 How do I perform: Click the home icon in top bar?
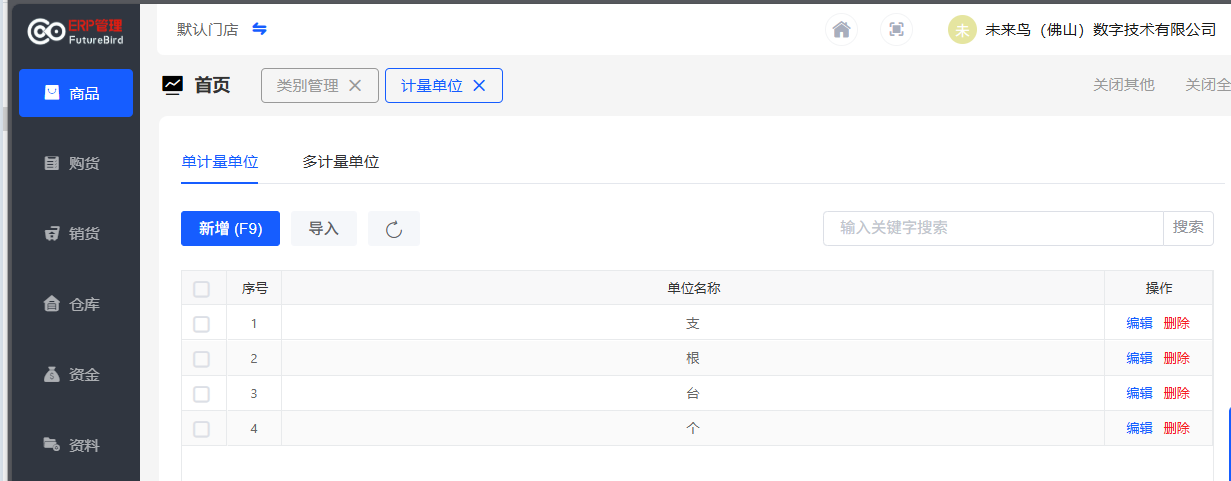point(841,30)
